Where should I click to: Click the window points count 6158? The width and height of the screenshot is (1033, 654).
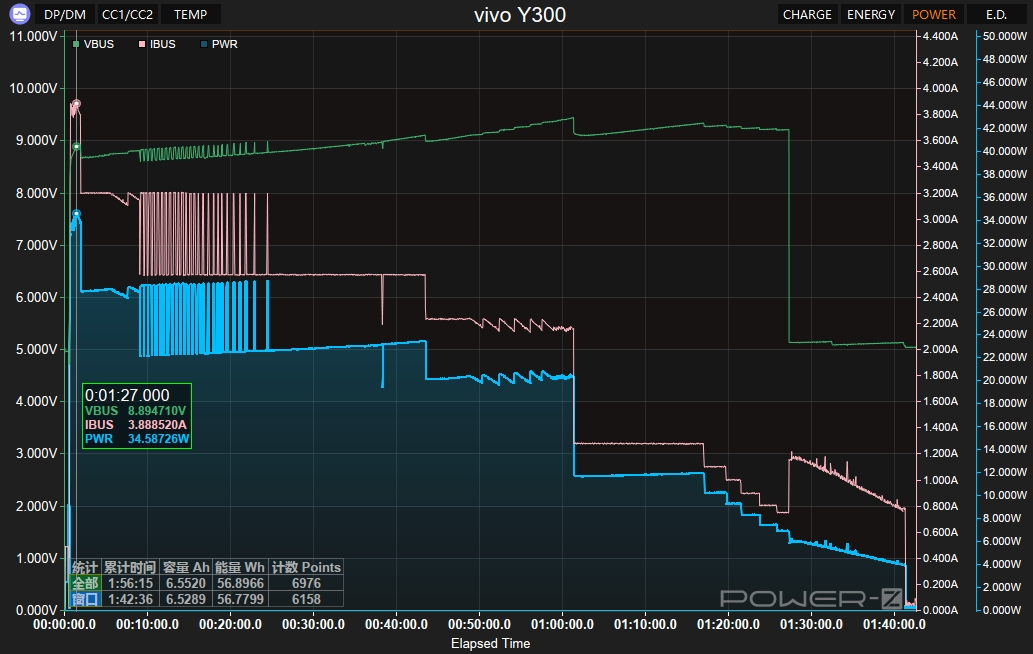click(x=306, y=599)
